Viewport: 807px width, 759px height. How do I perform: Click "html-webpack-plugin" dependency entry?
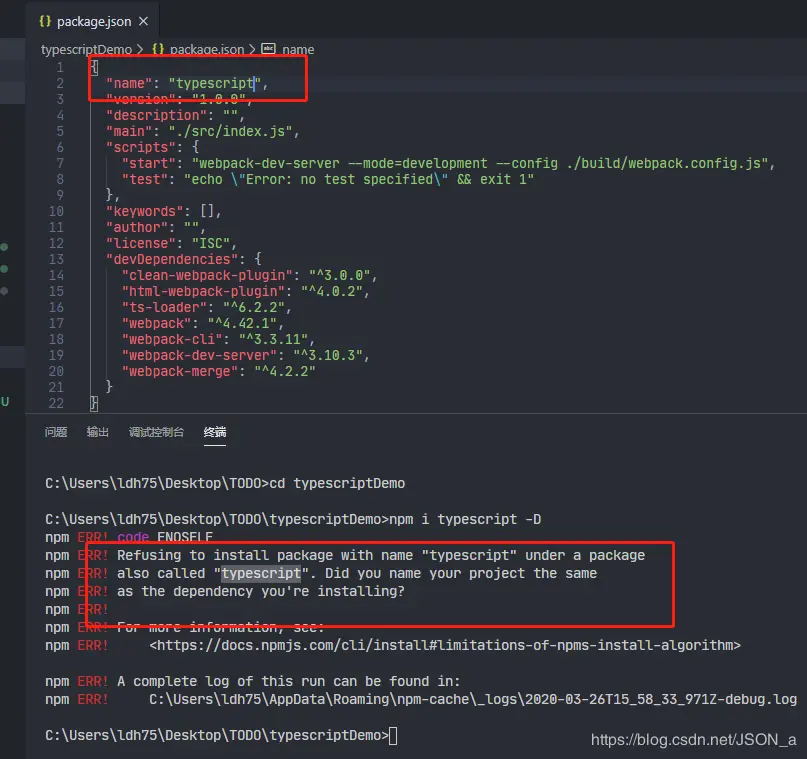pyautogui.click(x=203, y=291)
